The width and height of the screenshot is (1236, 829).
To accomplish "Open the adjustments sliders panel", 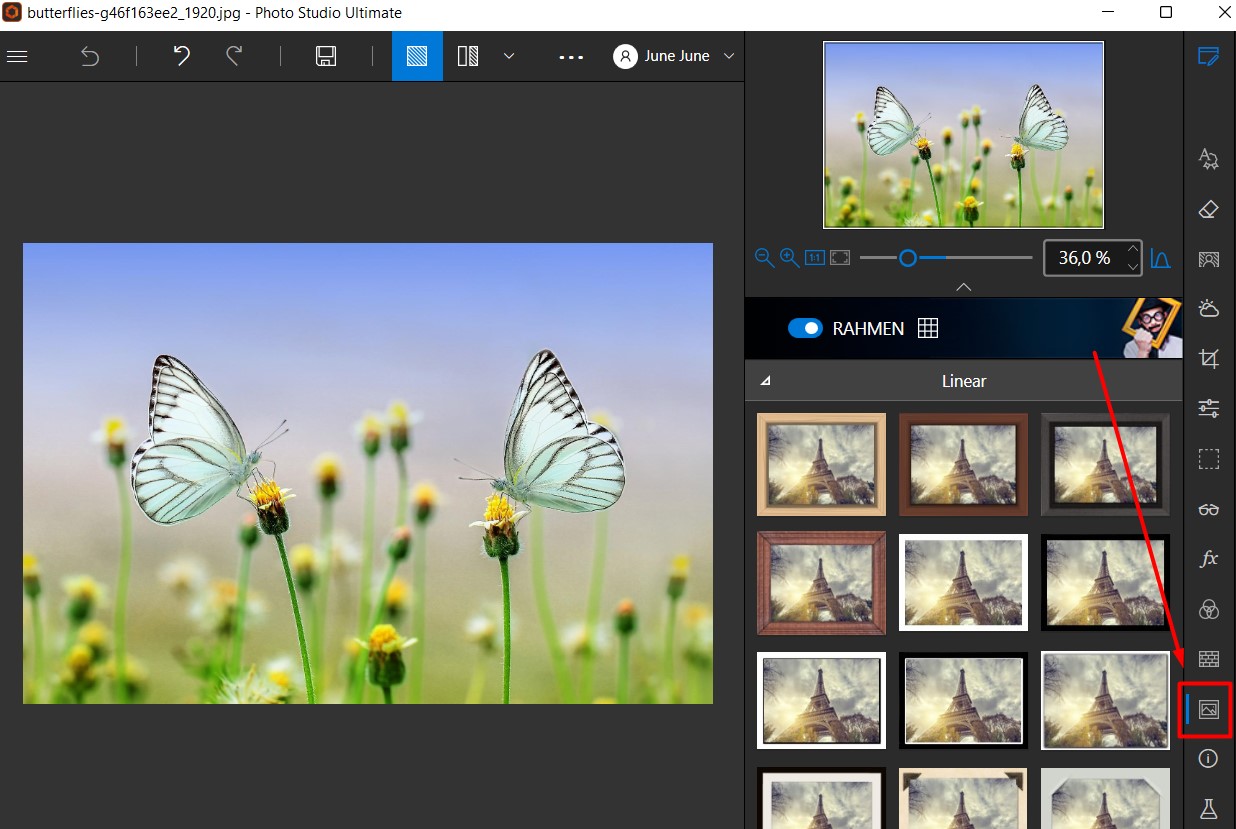I will [x=1209, y=408].
